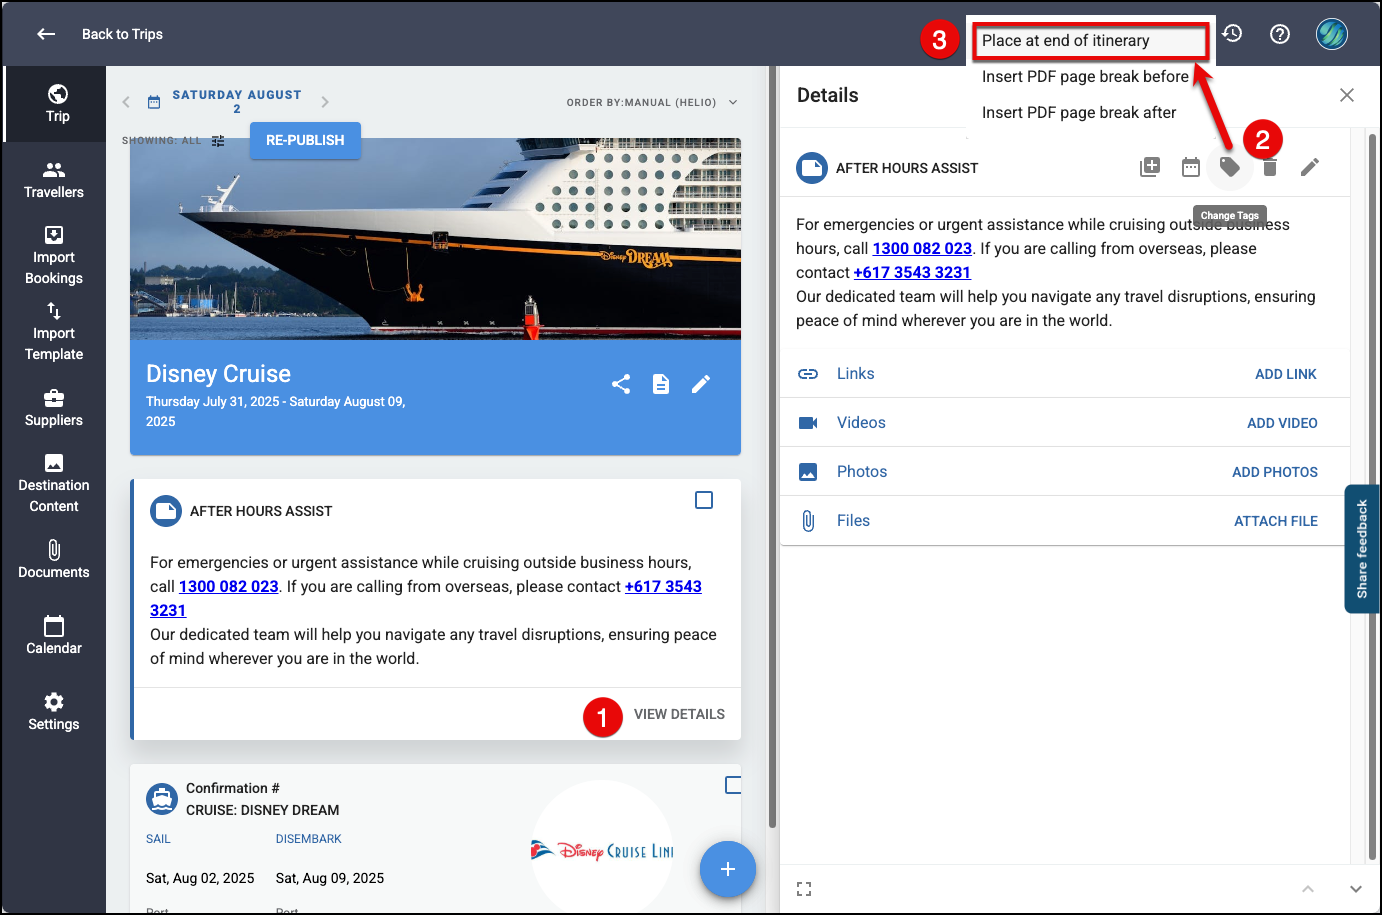Viewport: 1382px width, 915px height.
Task: Share the Disney Cruise trip
Action: point(621,384)
